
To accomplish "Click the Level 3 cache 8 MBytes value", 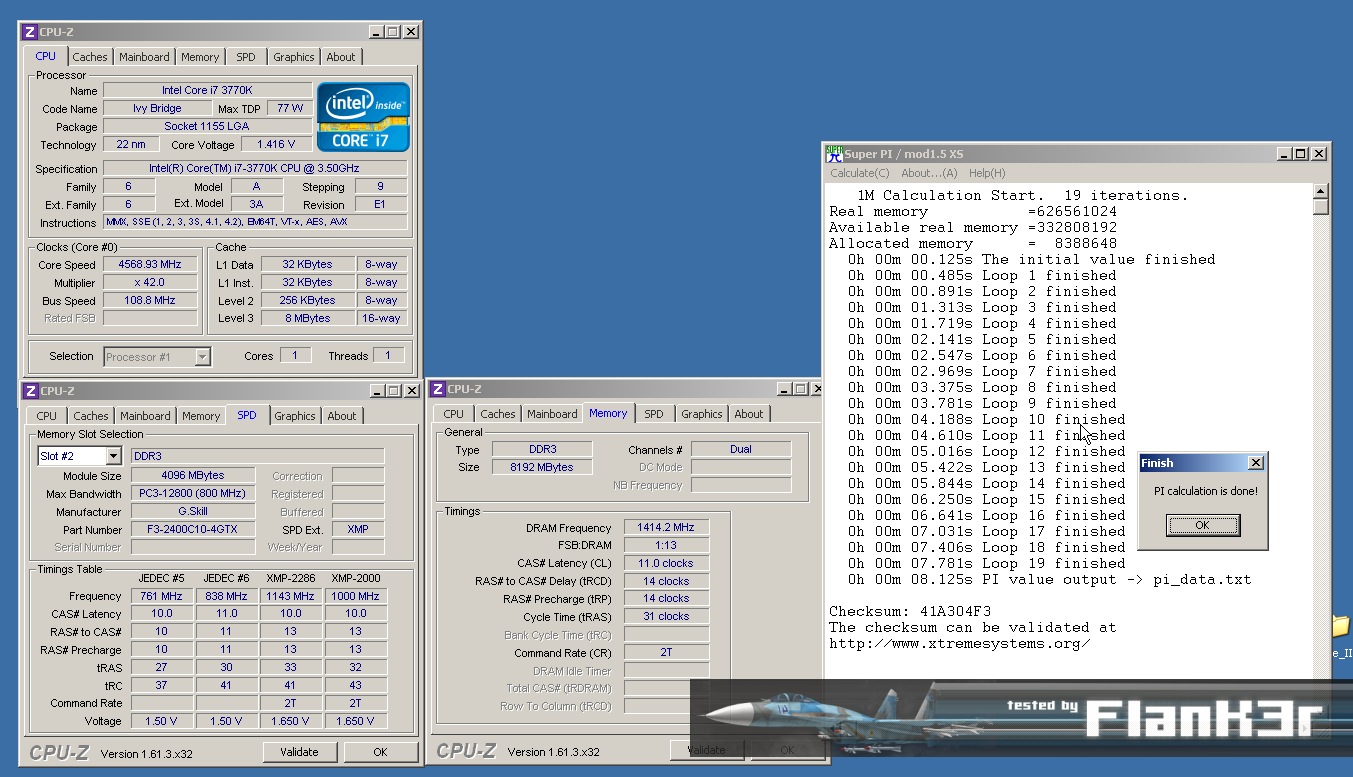I will point(308,319).
